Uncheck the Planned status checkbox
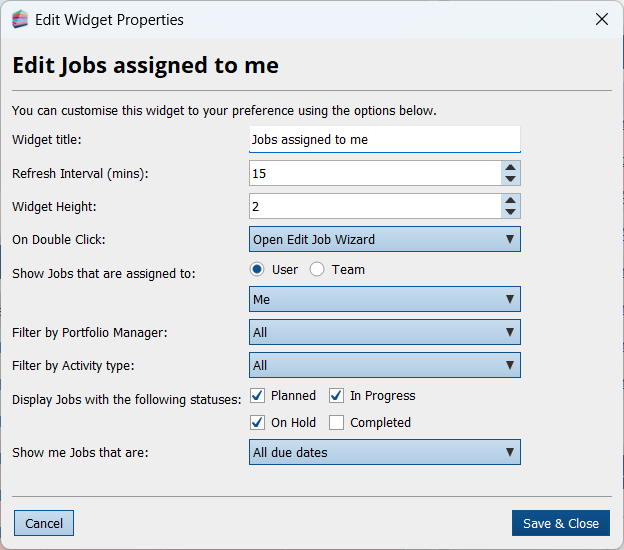This screenshot has height=550, width=624. click(257, 396)
